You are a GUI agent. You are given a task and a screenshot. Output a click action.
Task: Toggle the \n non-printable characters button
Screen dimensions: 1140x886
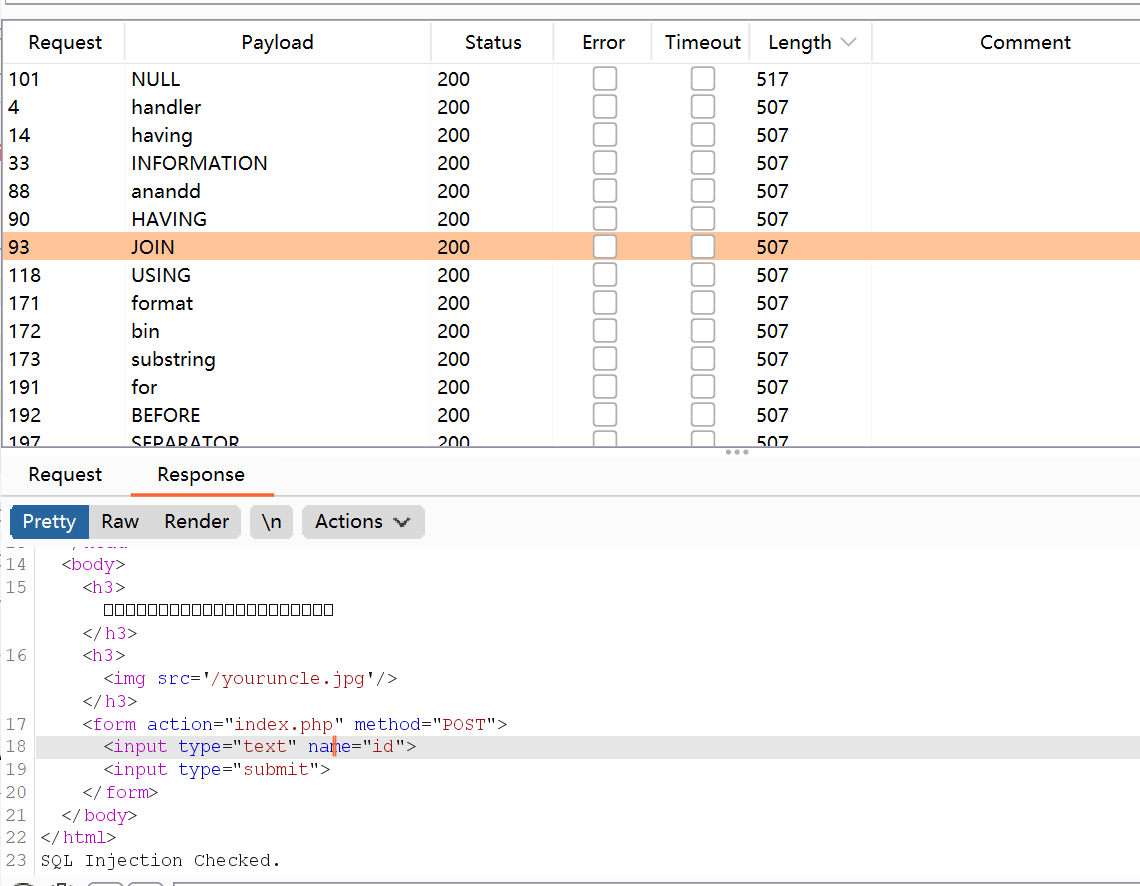pyautogui.click(x=272, y=521)
